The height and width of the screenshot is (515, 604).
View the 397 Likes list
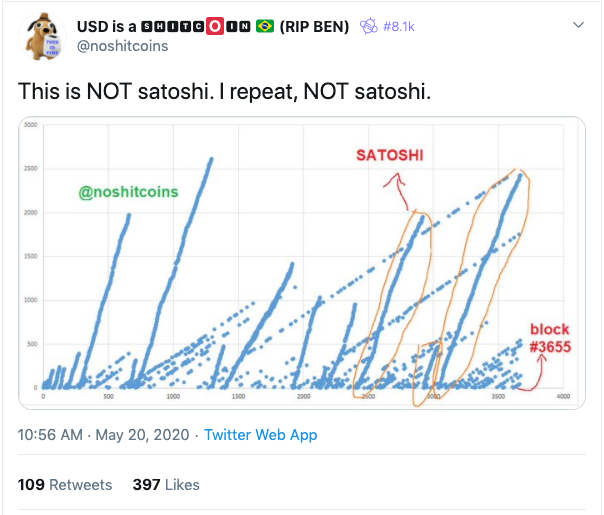coord(166,485)
